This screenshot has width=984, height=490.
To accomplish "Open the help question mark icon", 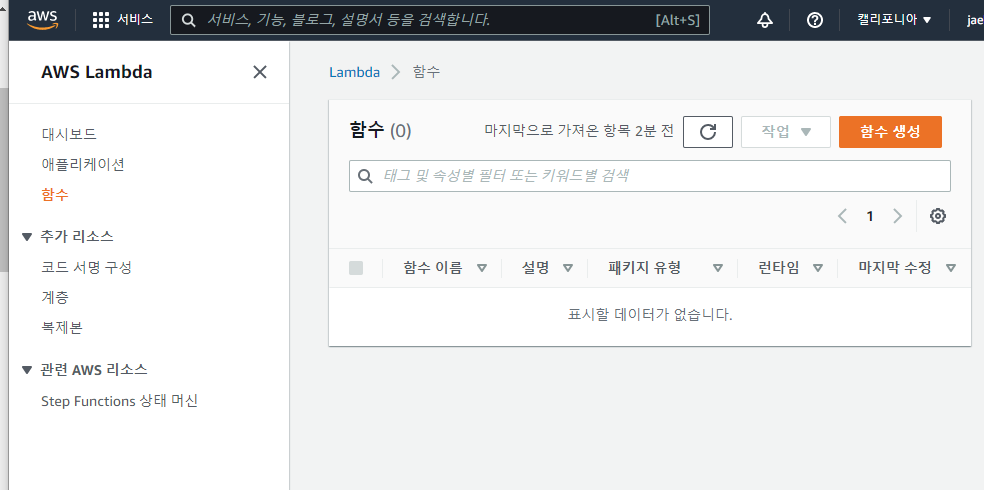I will (x=815, y=20).
